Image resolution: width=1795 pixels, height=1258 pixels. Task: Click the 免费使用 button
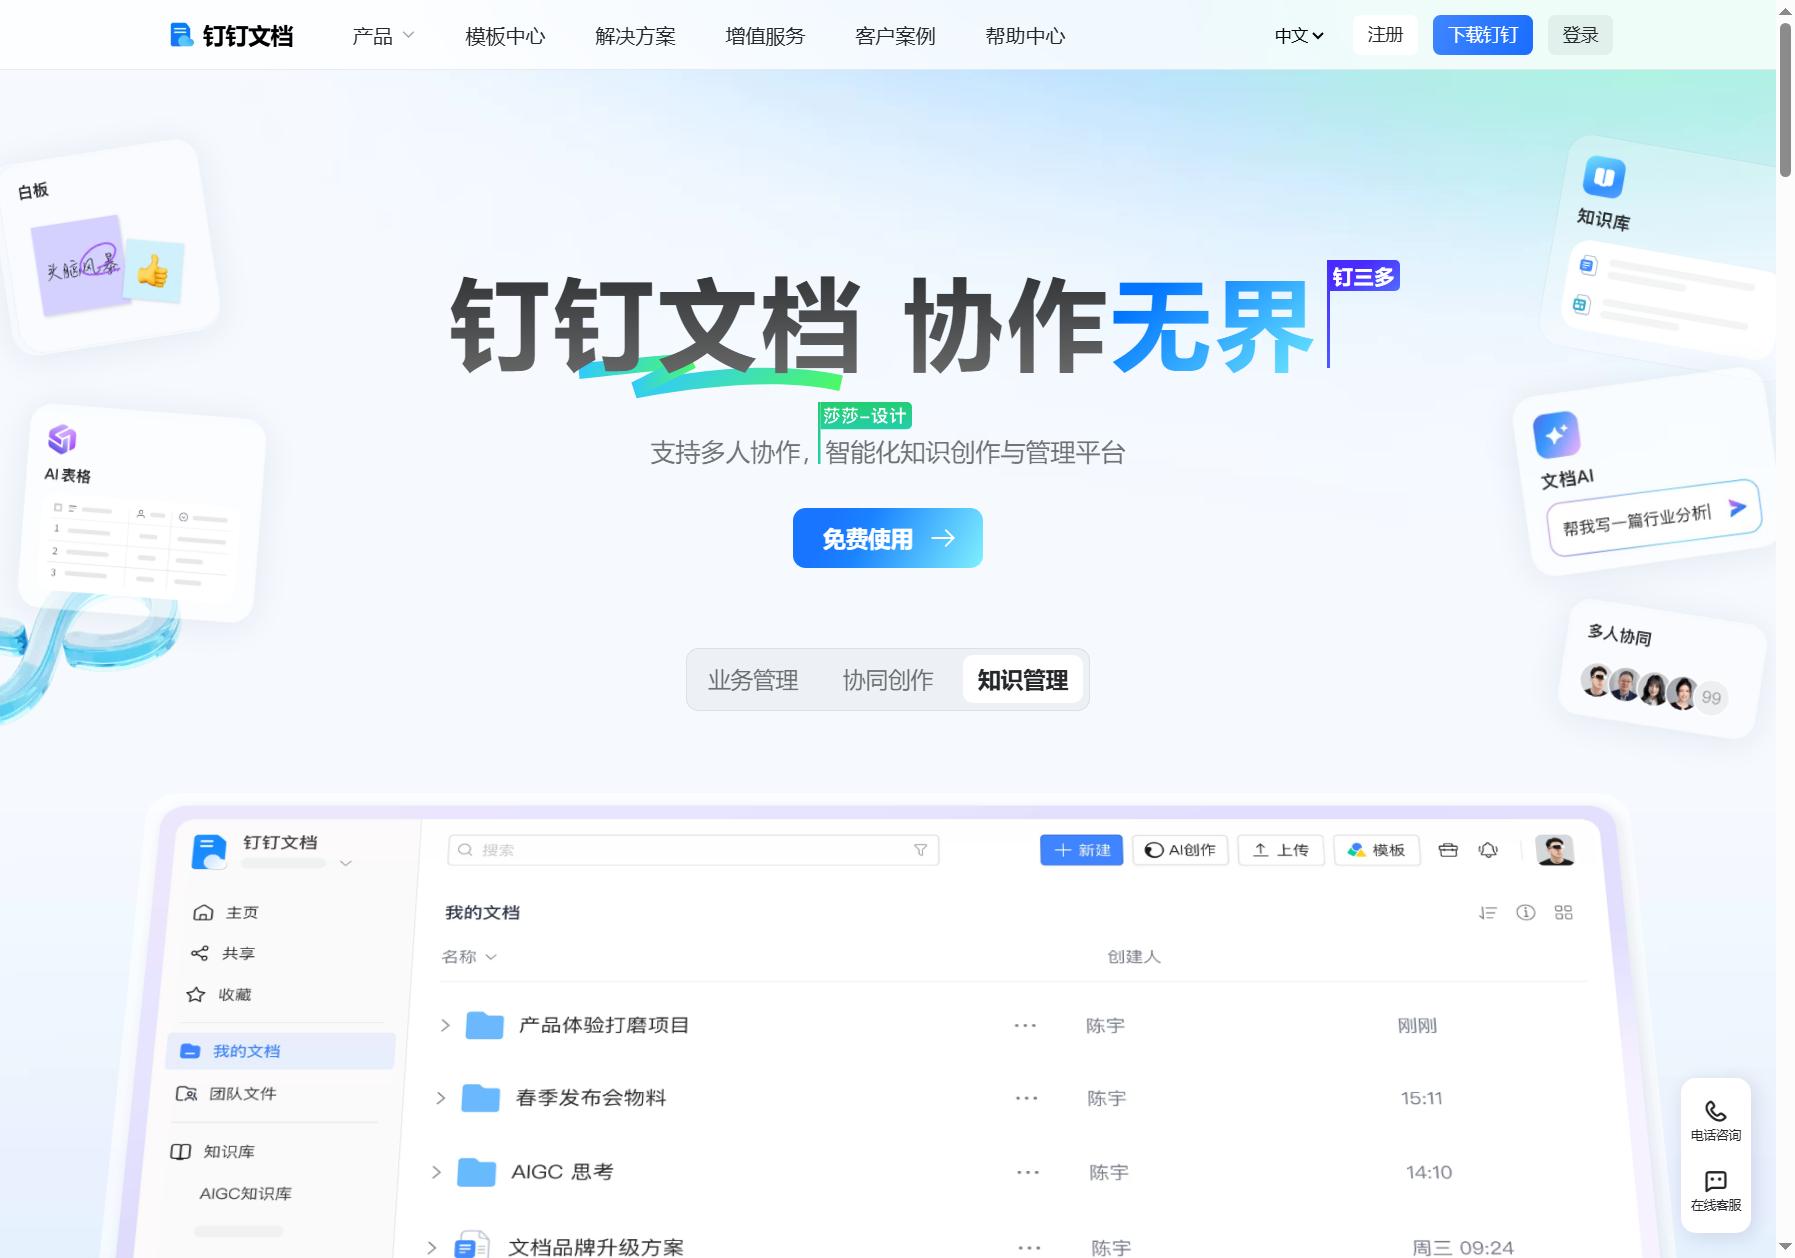pos(888,538)
